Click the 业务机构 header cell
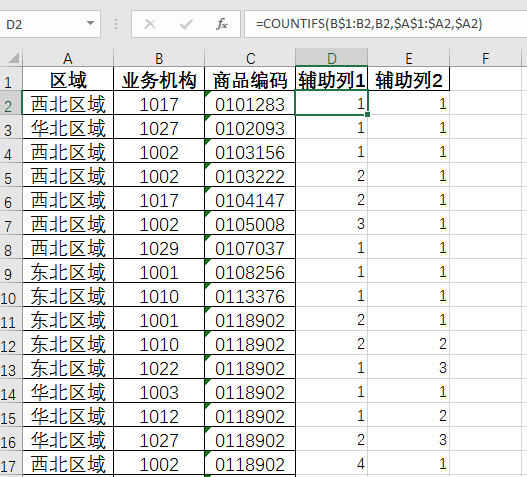Image resolution: width=527 pixels, height=477 pixels. [159, 80]
